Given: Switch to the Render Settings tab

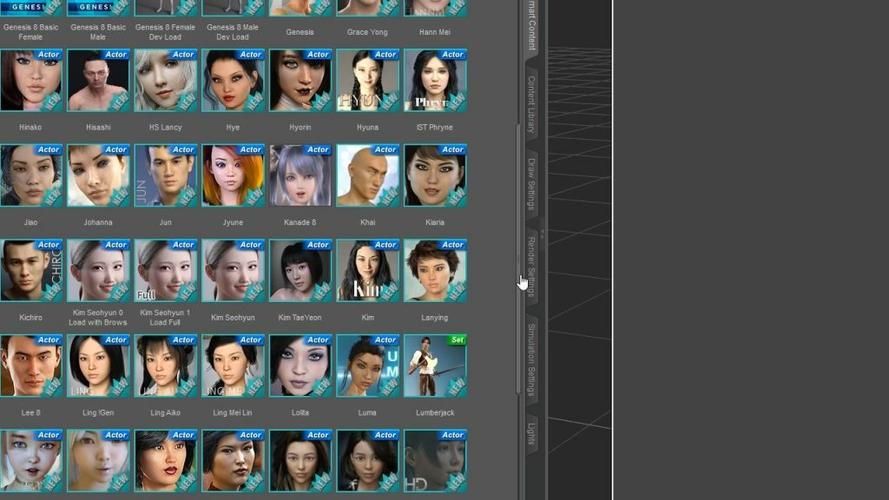Looking at the screenshot, I should (x=532, y=266).
